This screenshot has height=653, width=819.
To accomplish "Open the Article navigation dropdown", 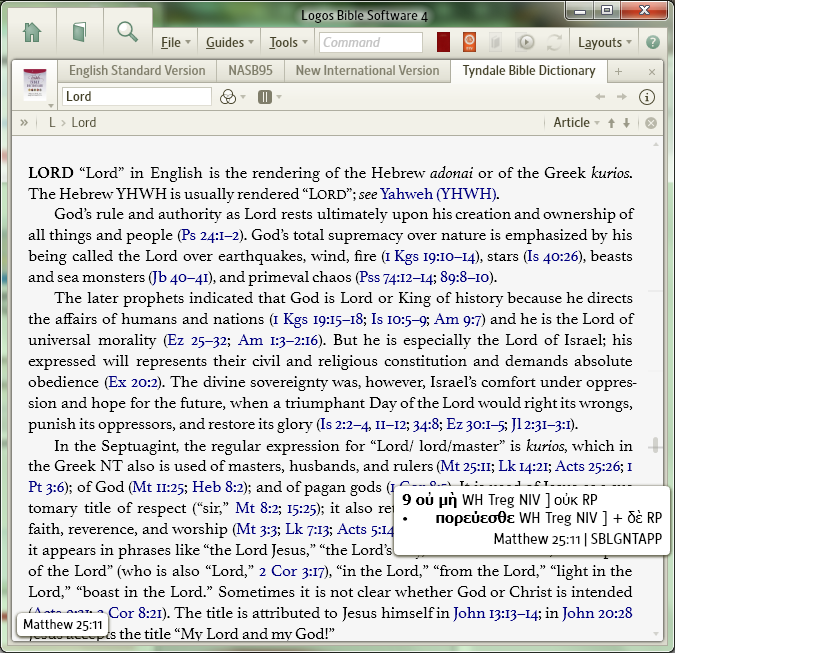I will [x=576, y=122].
